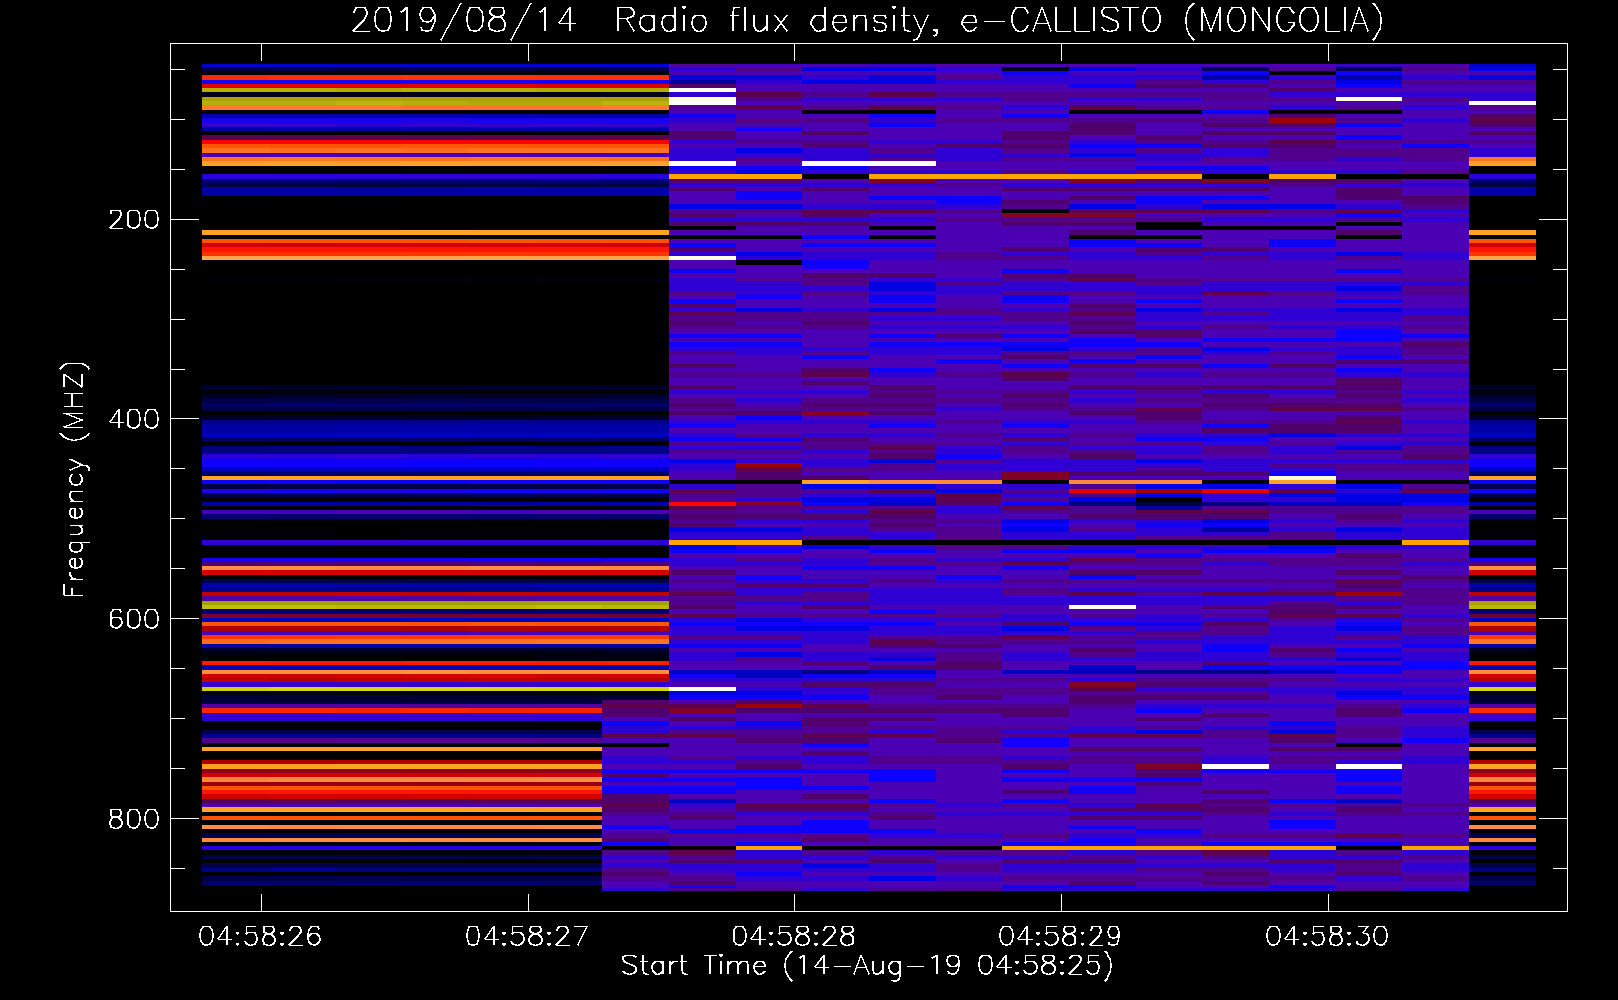Image resolution: width=1618 pixels, height=1000 pixels.
Task: Click the 04:58:28 time tick label
Action: (794, 937)
